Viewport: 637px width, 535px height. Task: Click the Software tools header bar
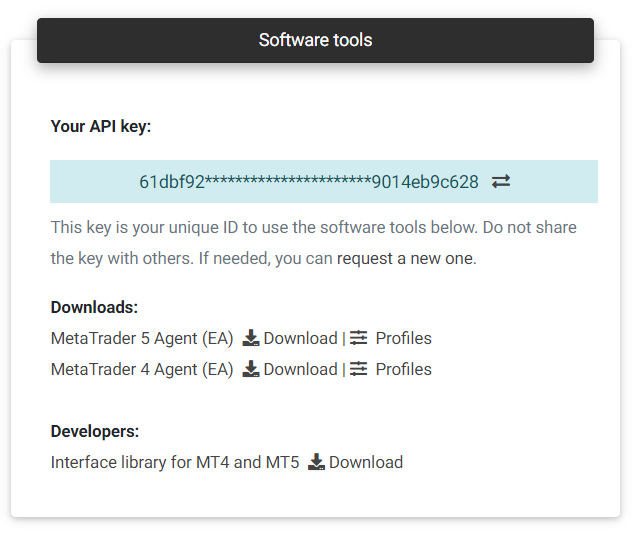315,40
